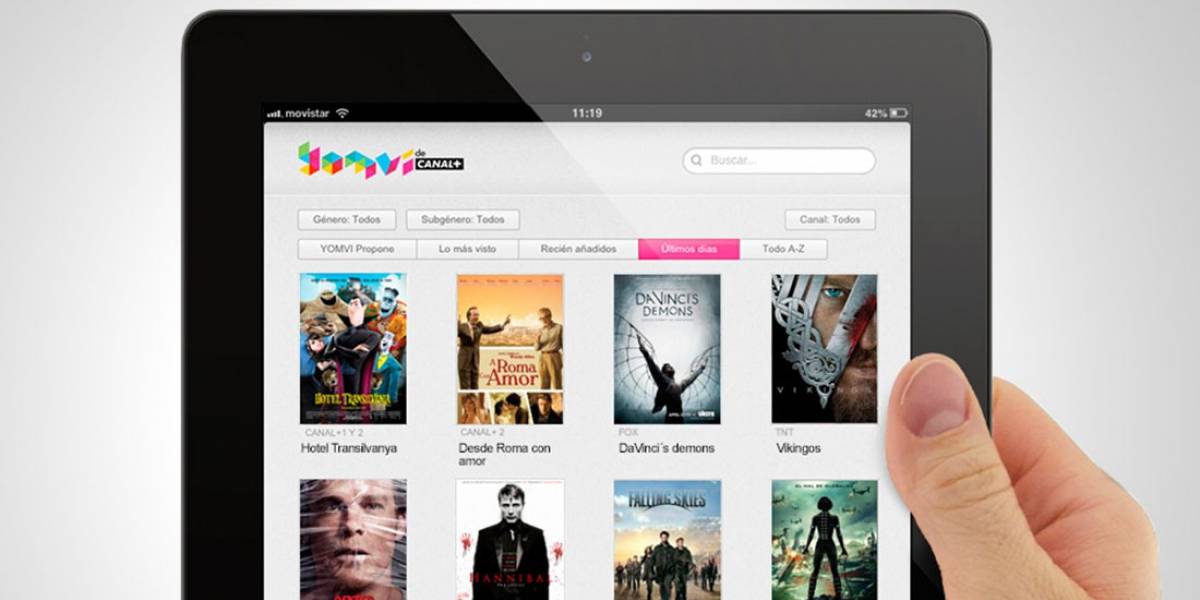This screenshot has height=600, width=1200.
Task: Open the Género: Todos dropdown
Action: click(x=347, y=220)
